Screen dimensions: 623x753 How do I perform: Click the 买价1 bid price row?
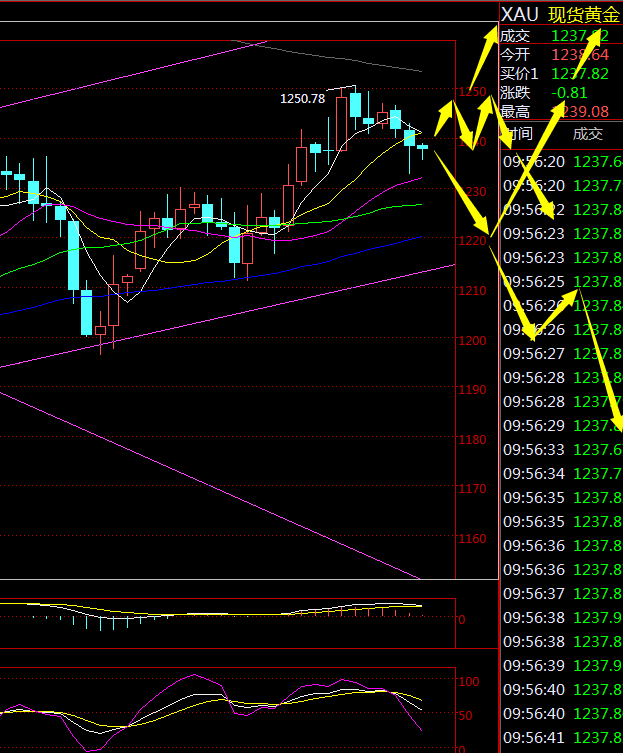(519, 73)
